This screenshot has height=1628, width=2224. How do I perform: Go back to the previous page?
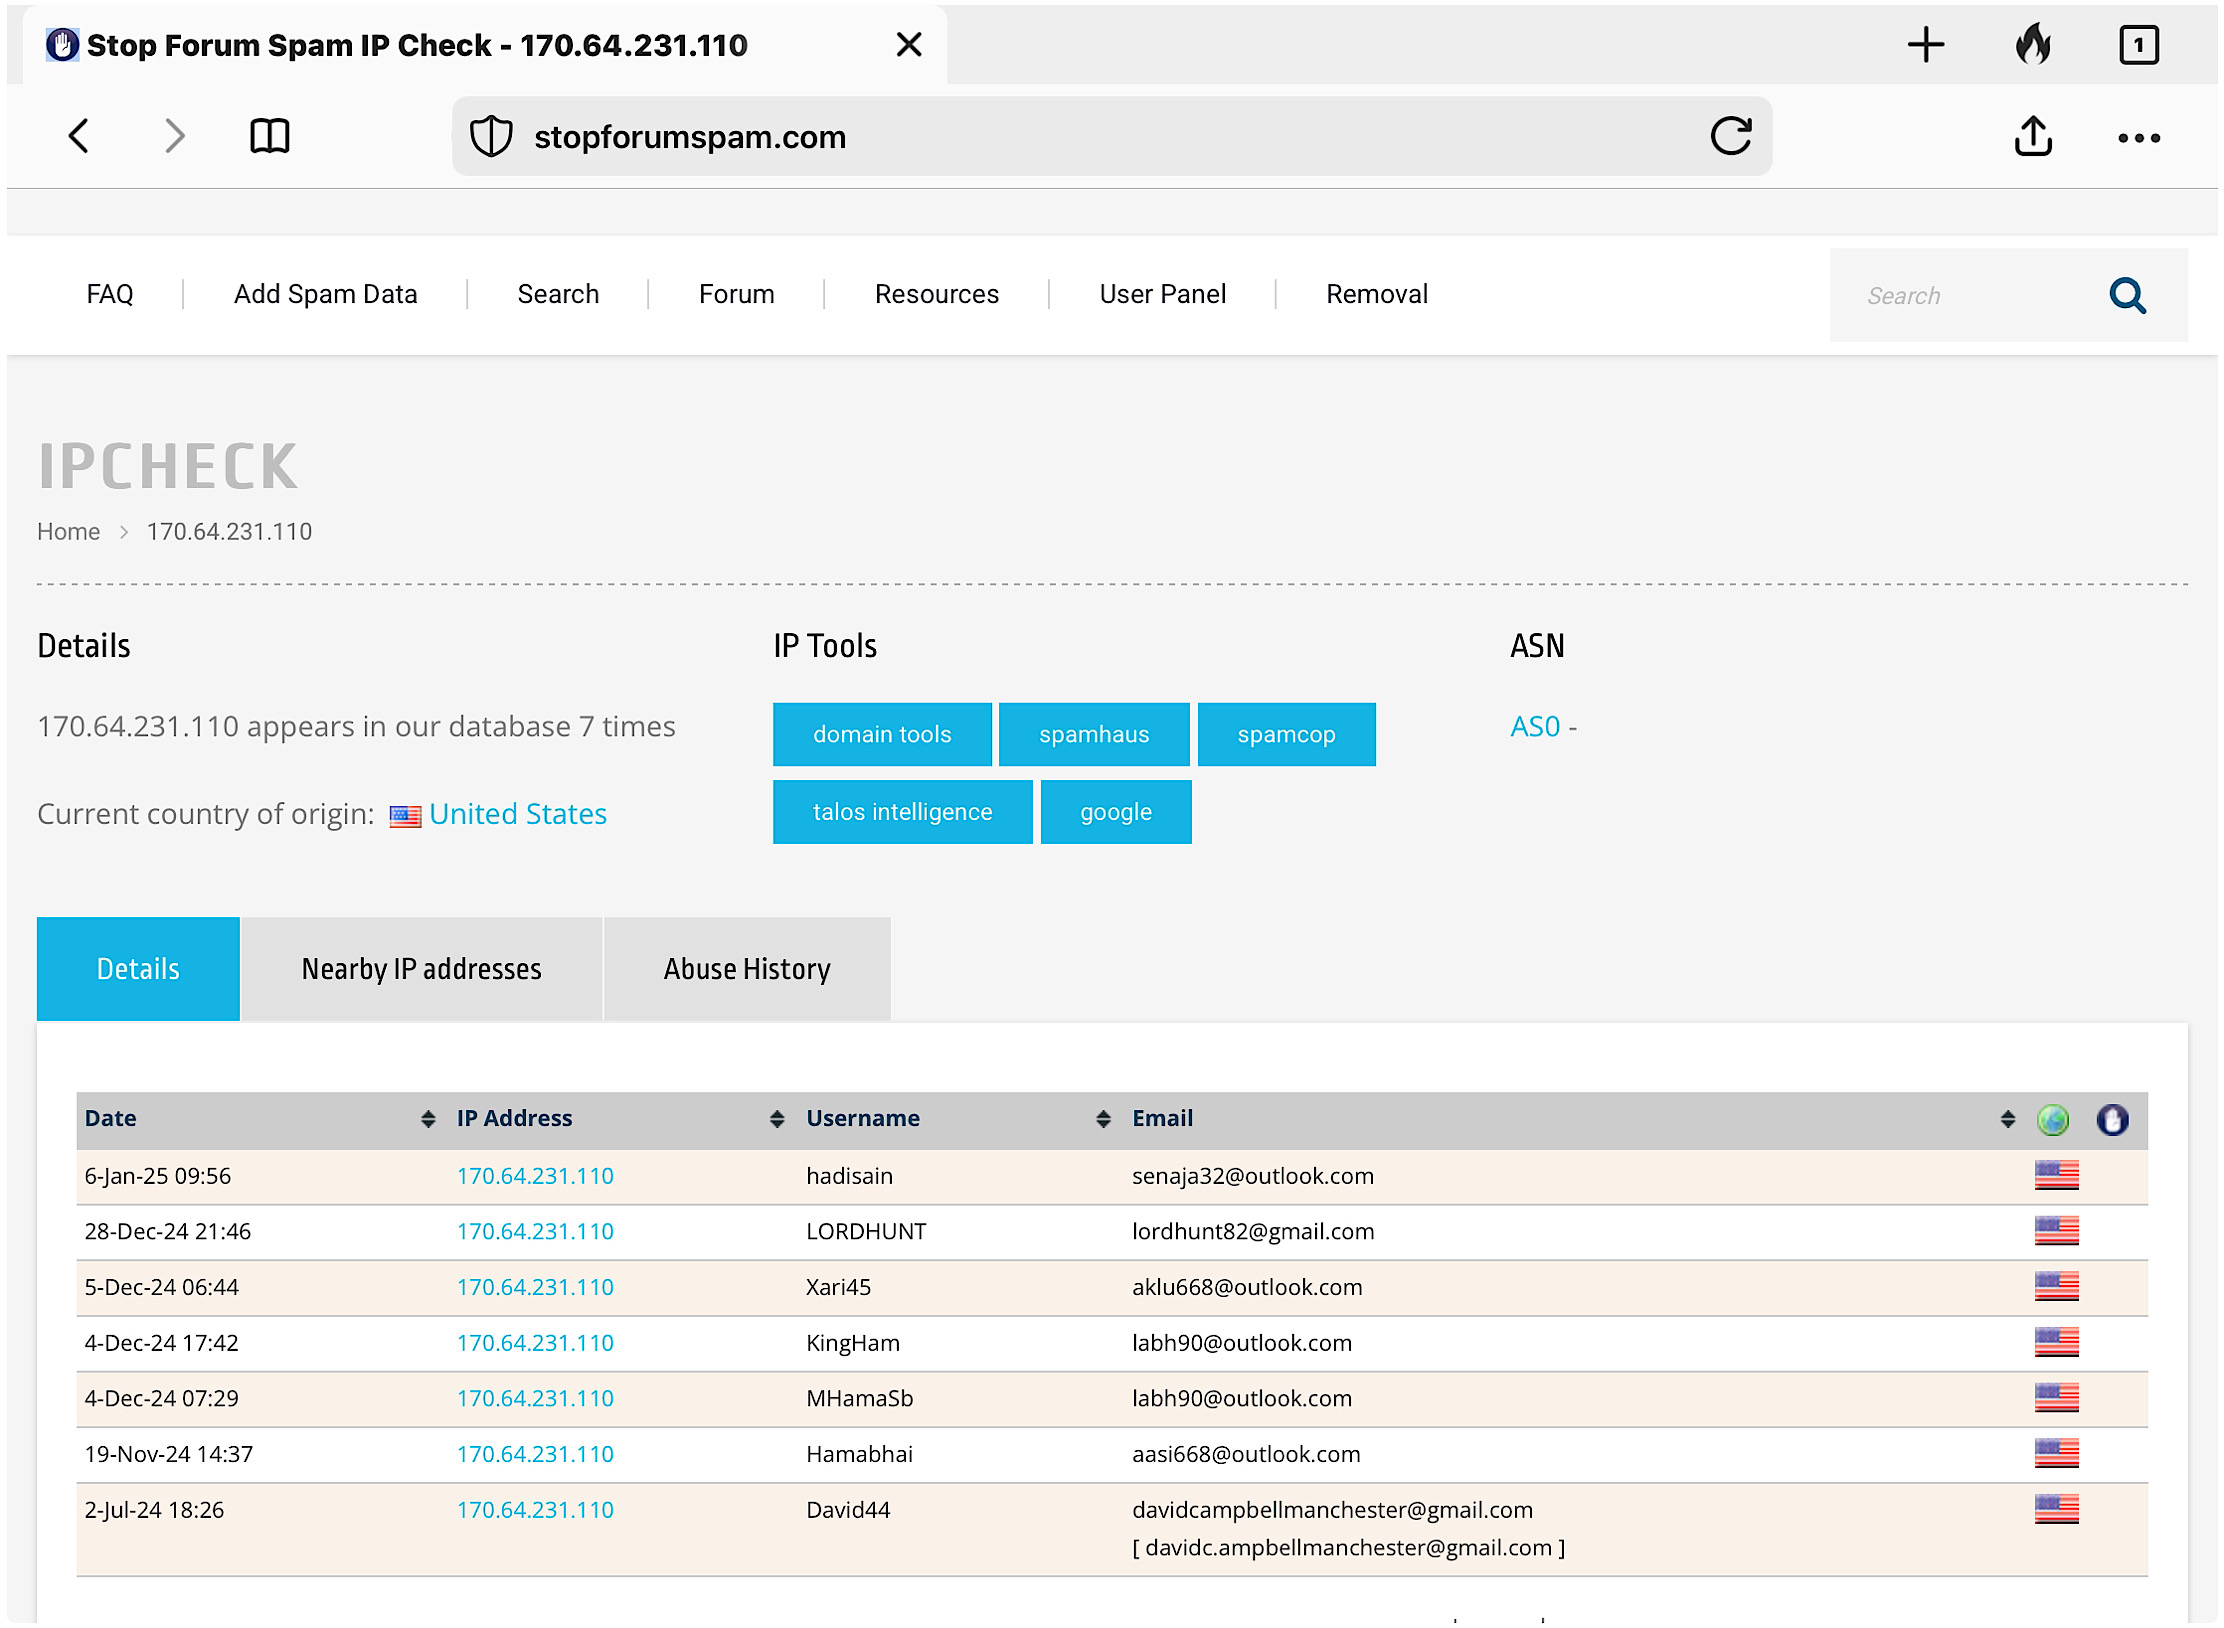[x=79, y=136]
